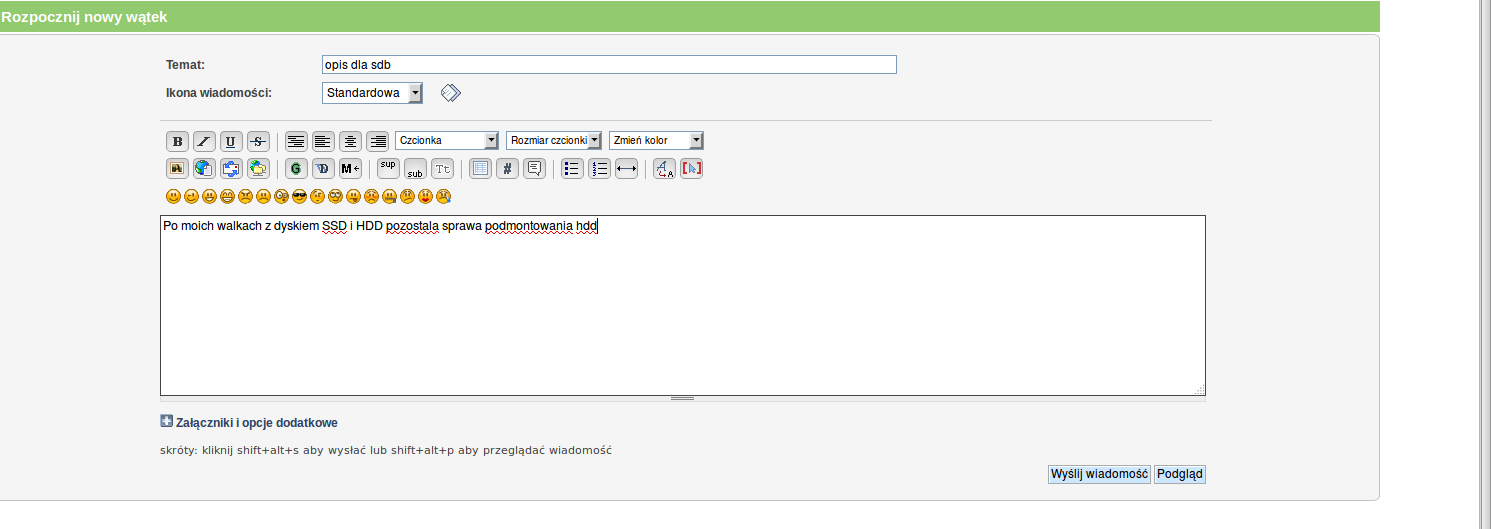Click the 'Temat:' label
Image resolution: width=1491 pixels, height=529 pixels.
pyautogui.click(x=185, y=65)
